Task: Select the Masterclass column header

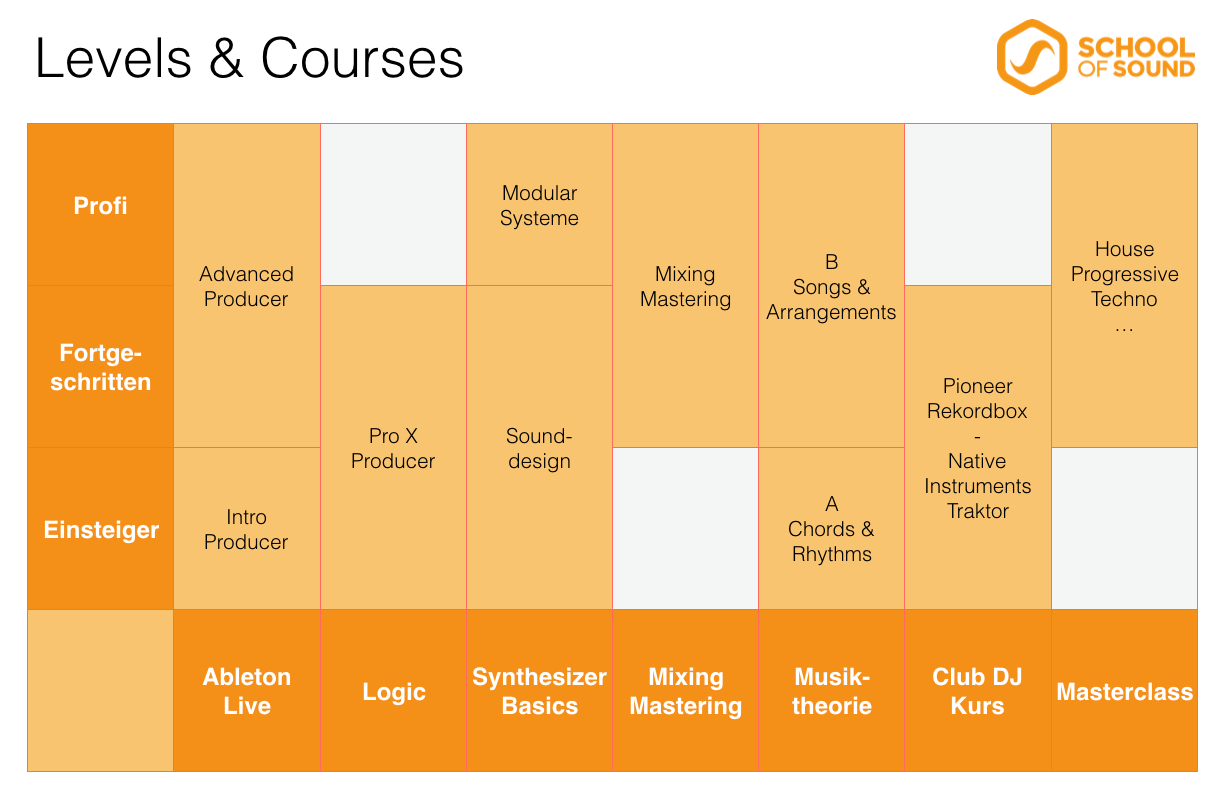Action: point(1125,692)
